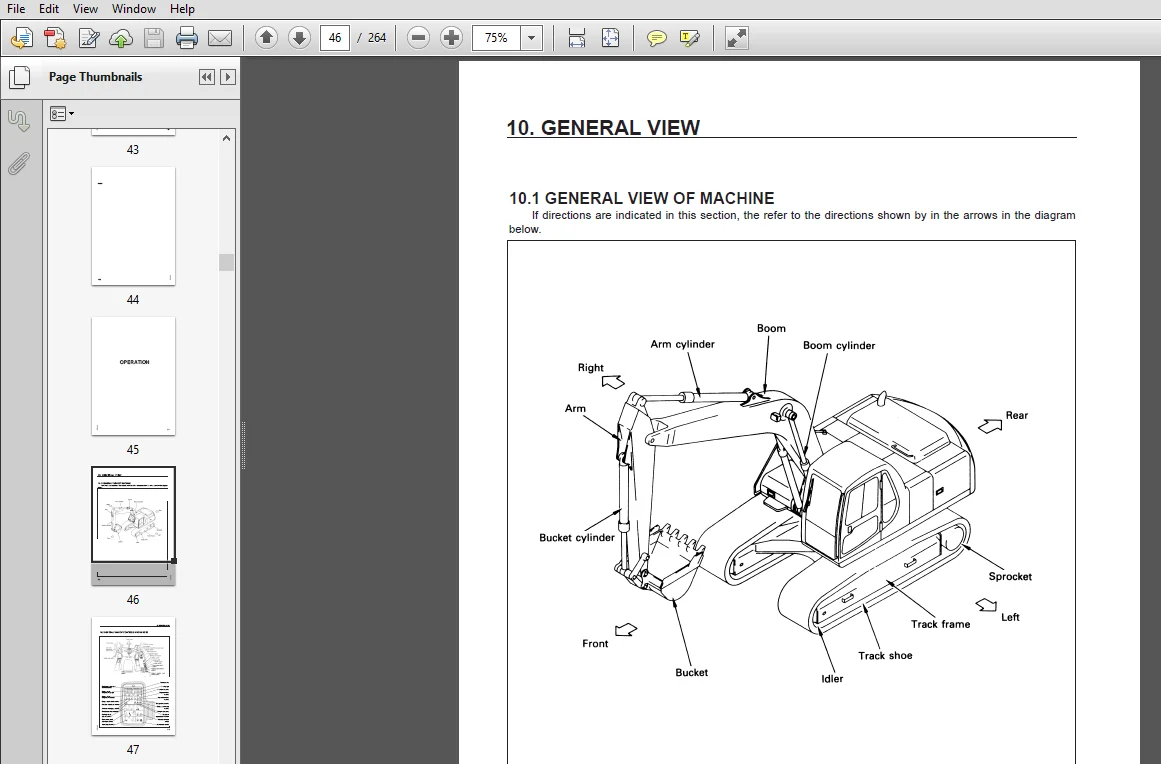Image resolution: width=1161 pixels, height=764 pixels.
Task: Click the 'Track shoe' diagram label
Action: [x=886, y=656]
